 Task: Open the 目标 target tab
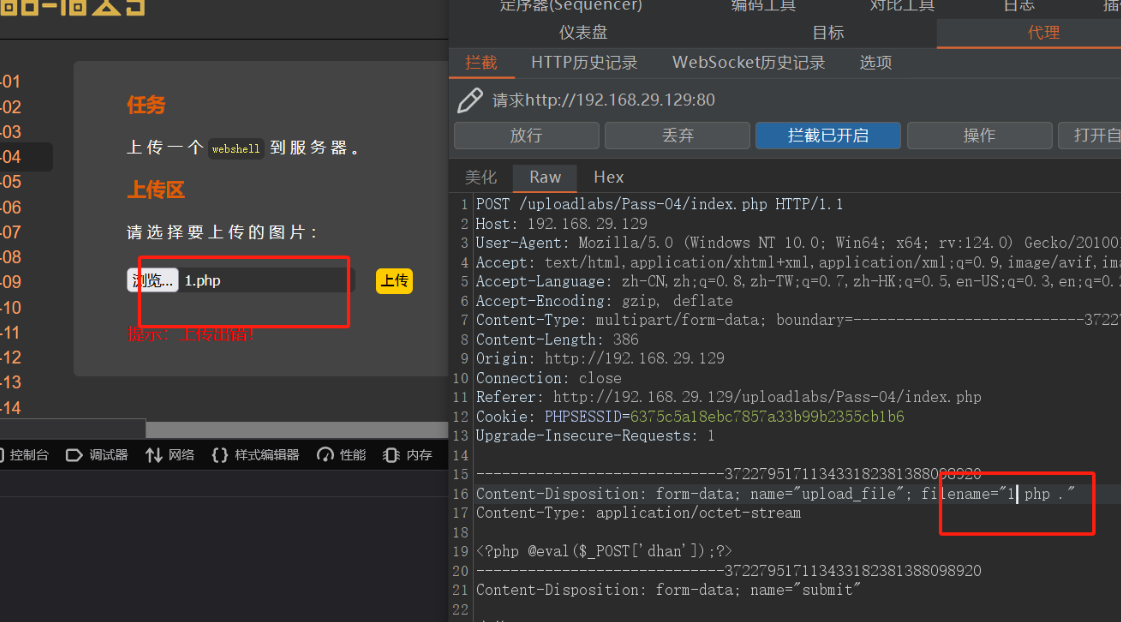coord(828,33)
